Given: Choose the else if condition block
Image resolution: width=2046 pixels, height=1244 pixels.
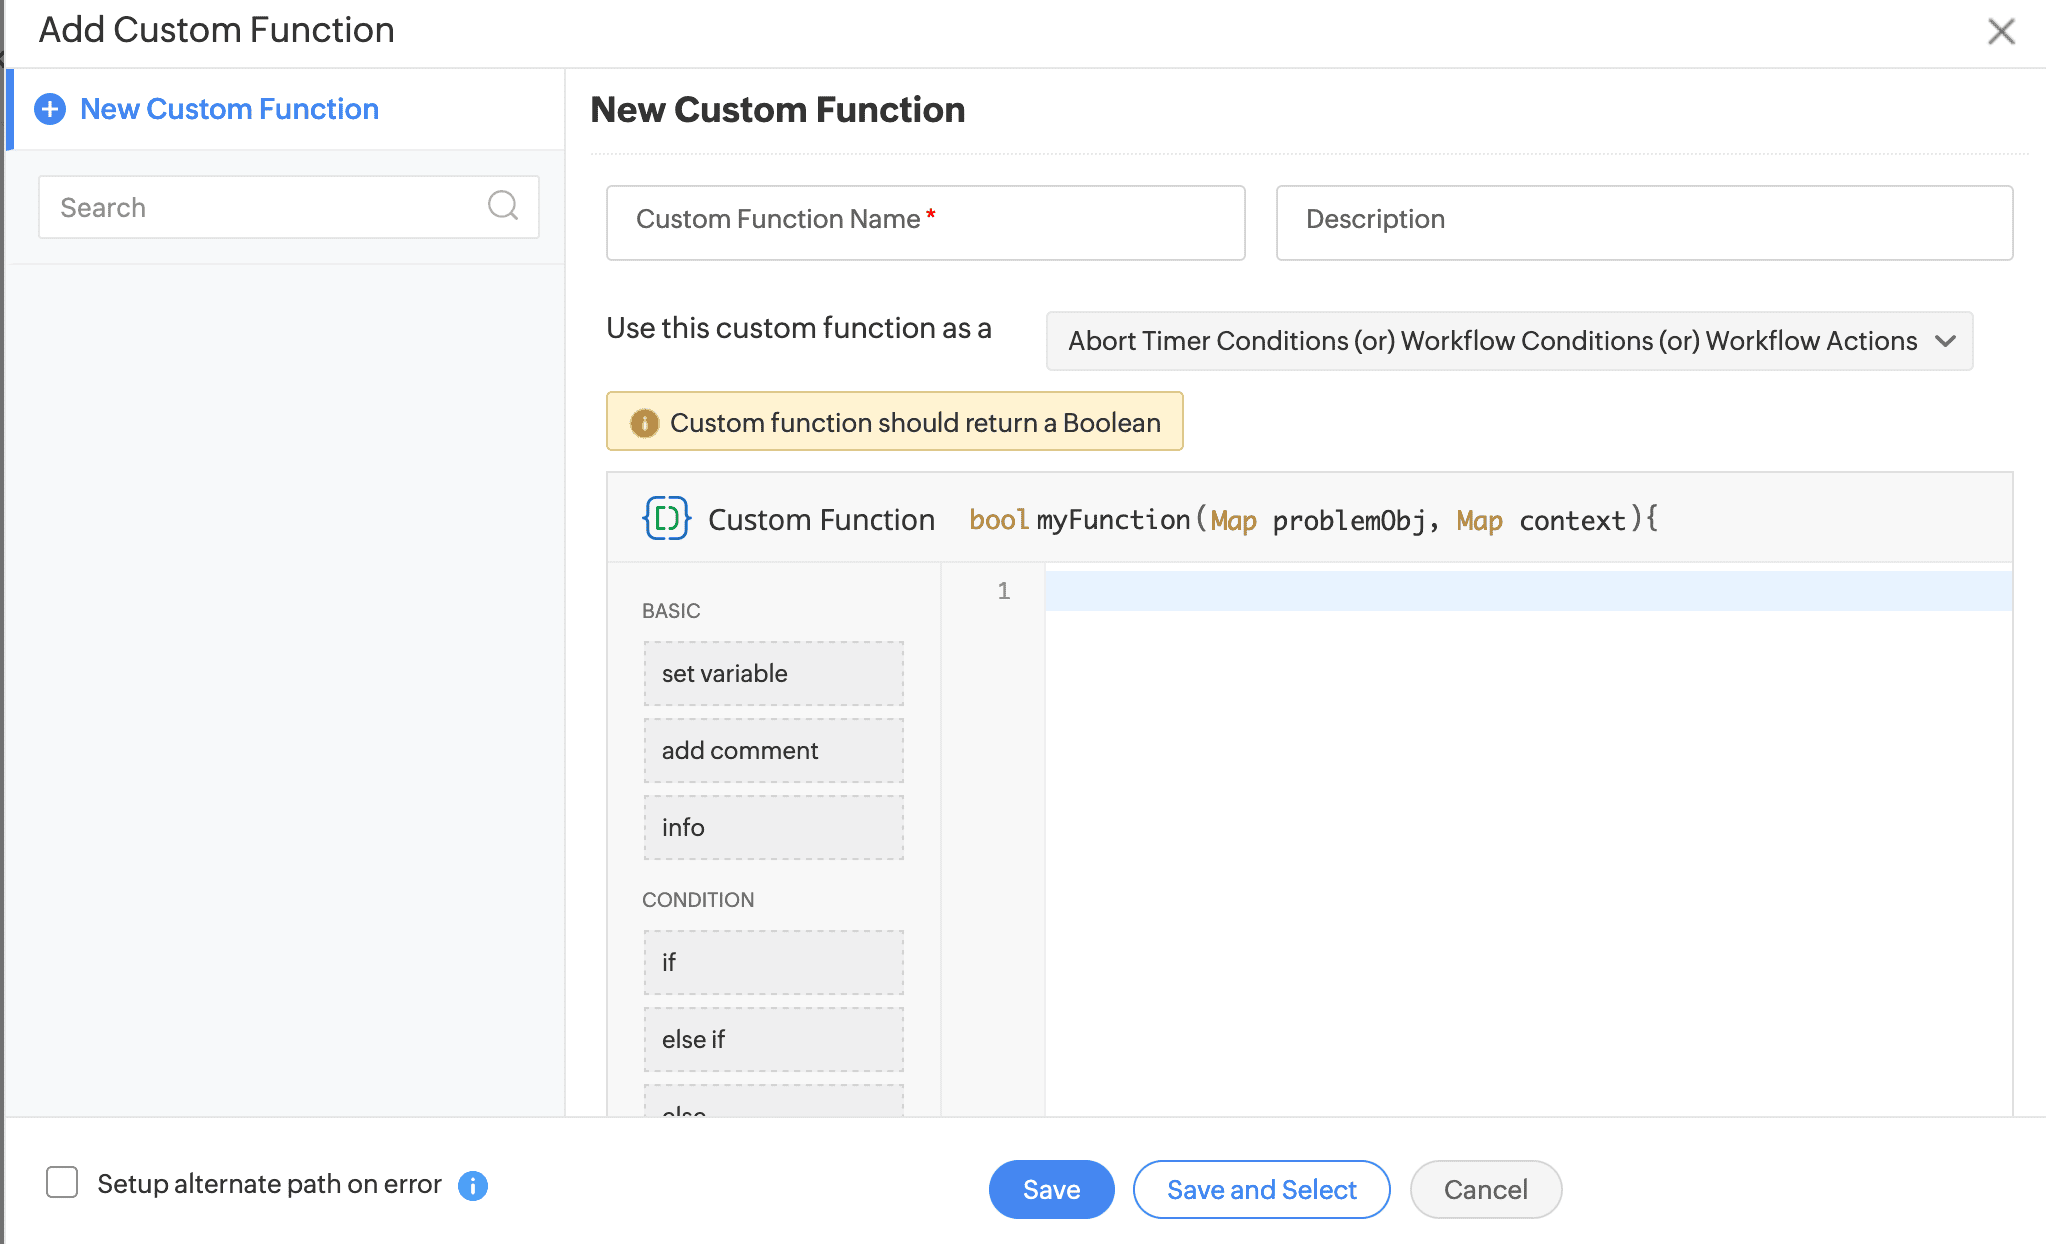Looking at the screenshot, I should (x=773, y=1039).
